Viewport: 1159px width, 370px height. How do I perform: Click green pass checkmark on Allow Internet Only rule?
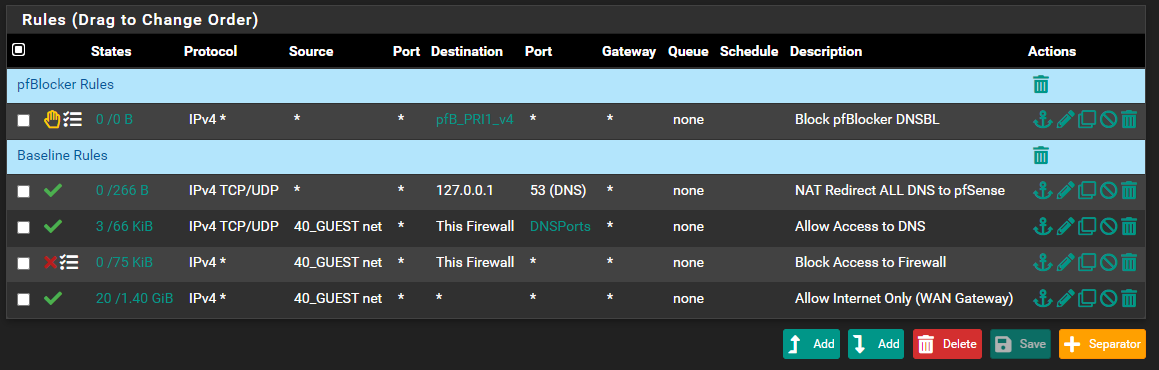(52, 298)
